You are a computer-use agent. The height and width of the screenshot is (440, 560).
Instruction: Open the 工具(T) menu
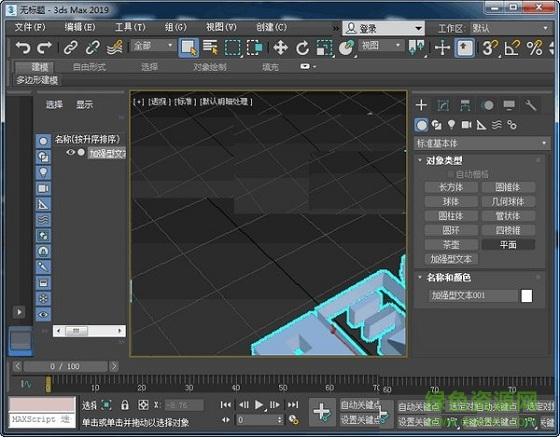tap(130, 27)
